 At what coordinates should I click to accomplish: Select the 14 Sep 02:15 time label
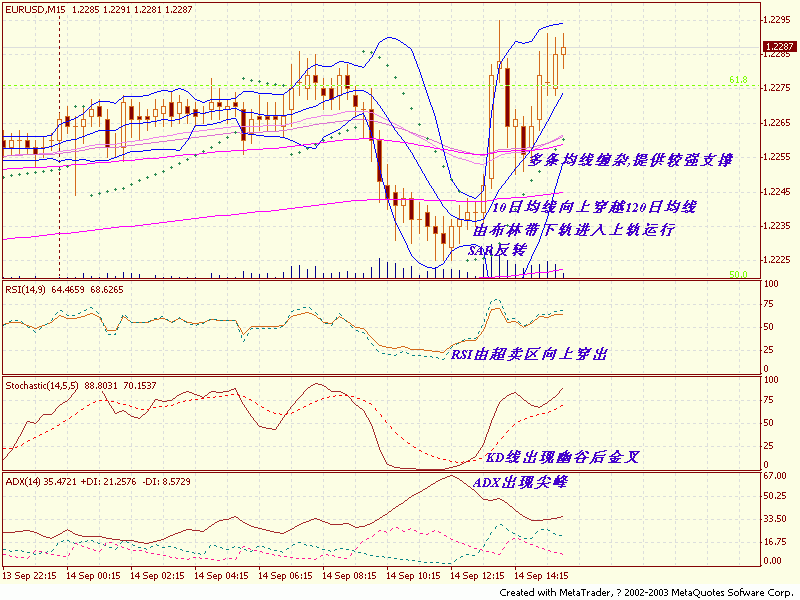click(x=157, y=576)
